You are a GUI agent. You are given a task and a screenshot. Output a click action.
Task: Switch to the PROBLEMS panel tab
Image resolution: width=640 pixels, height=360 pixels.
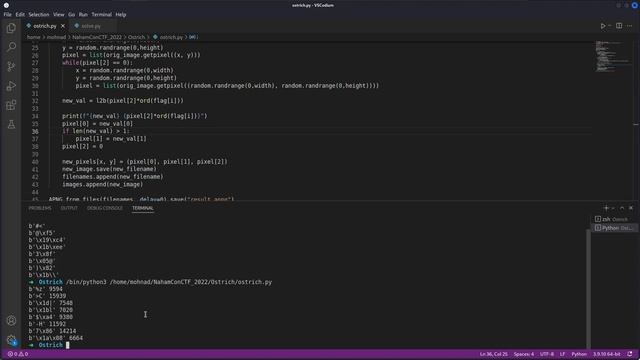pyautogui.click(x=40, y=208)
